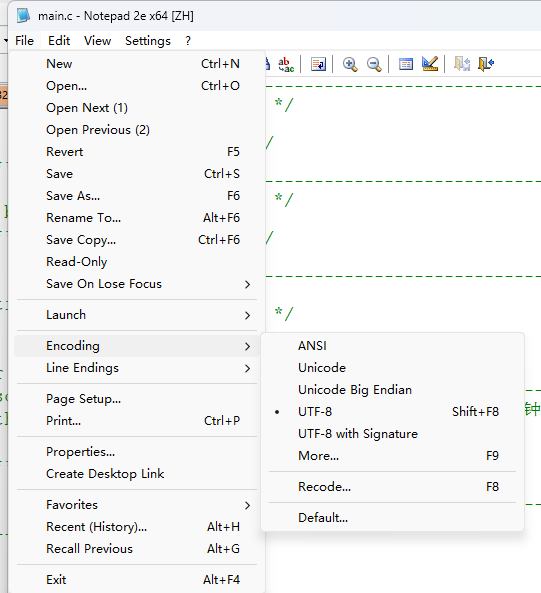Choose Open Next (1)
The image size is (541, 593).
tap(136, 108)
